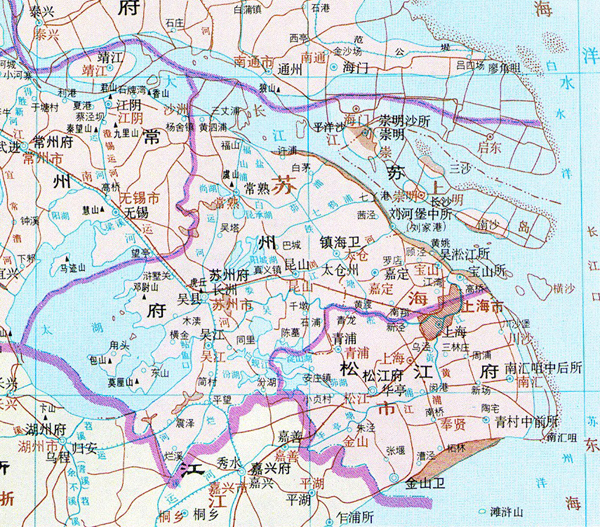Select the 虞山 mountain triangle symbol
Viewport: 600px width, 527px height.
[232, 184]
